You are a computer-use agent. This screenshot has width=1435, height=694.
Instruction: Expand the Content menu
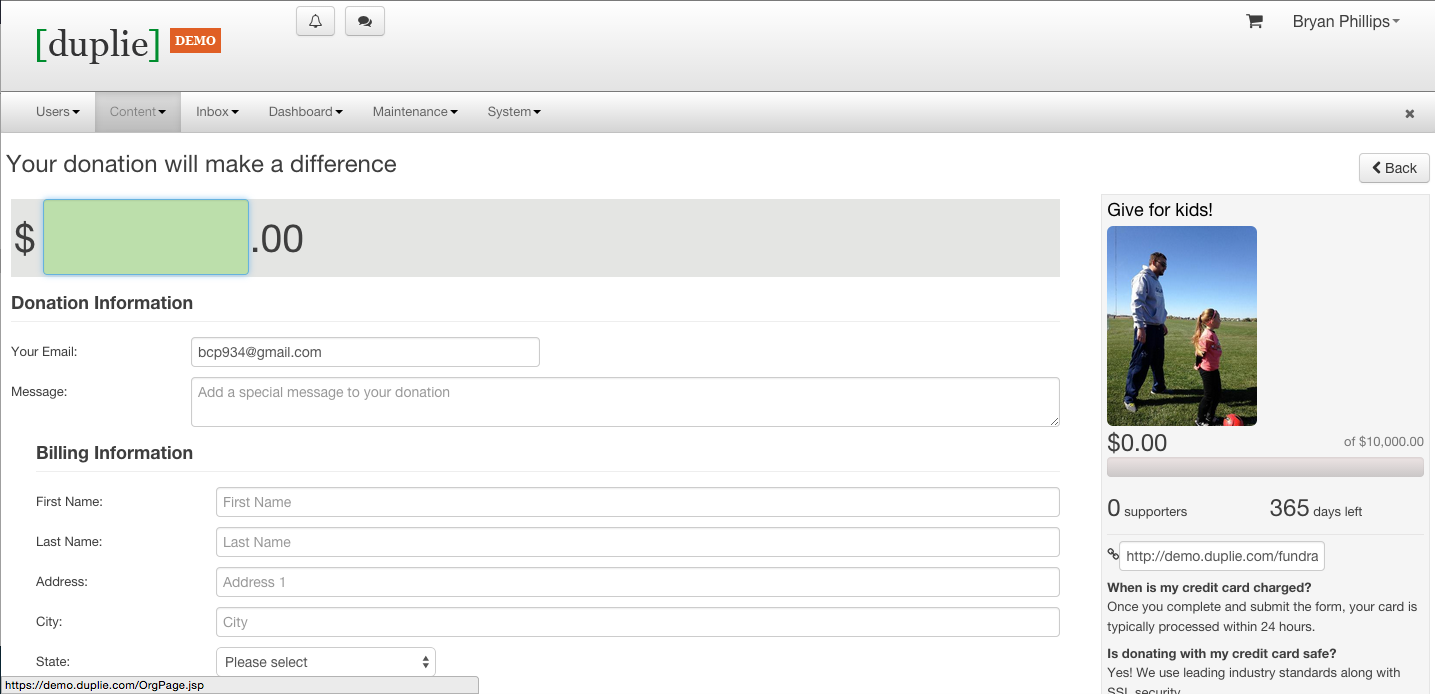[138, 112]
